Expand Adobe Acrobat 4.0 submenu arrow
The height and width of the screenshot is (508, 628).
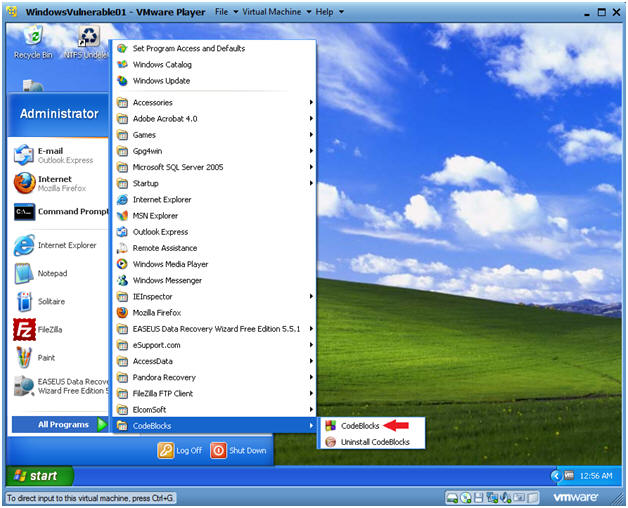coord(311,119)
